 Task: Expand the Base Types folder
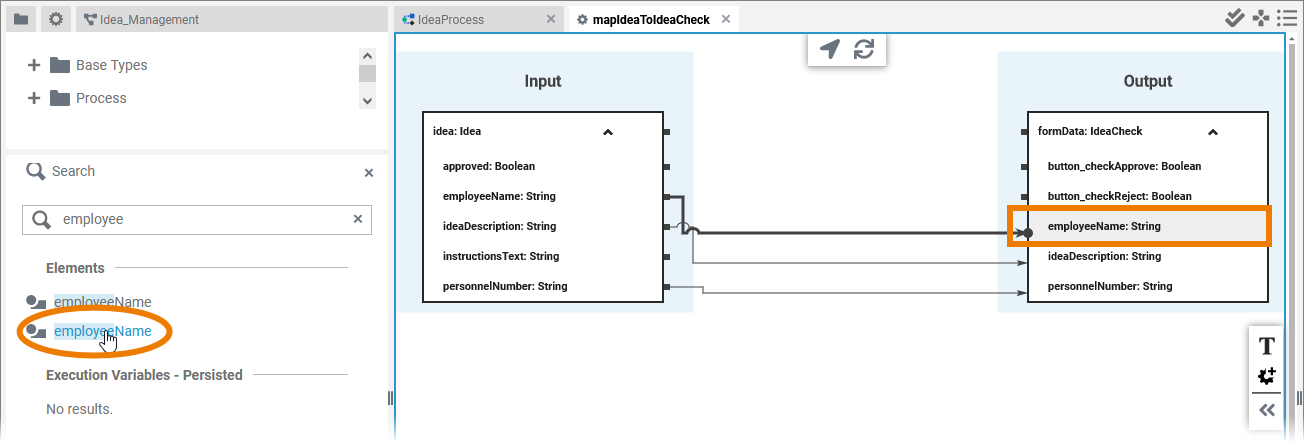[x=34, y=65]
